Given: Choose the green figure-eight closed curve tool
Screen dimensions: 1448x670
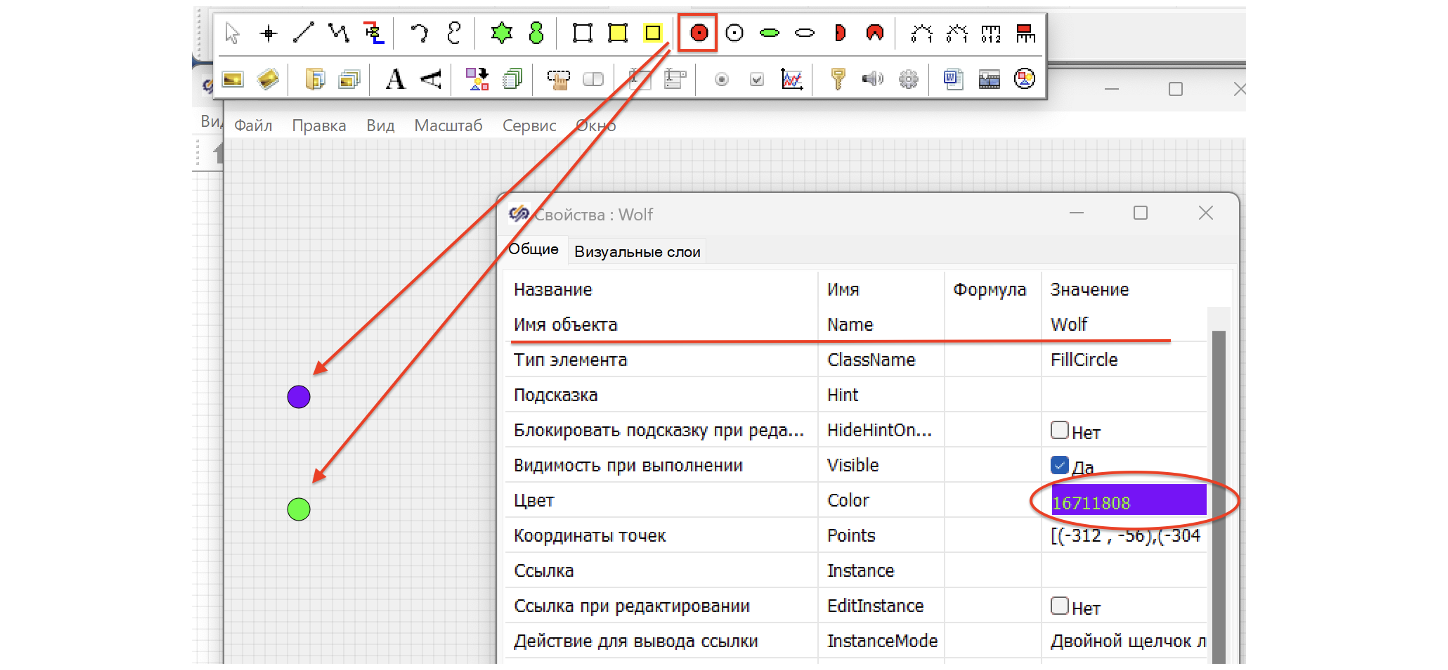Looking at the screenshot, I should [536, 34].
